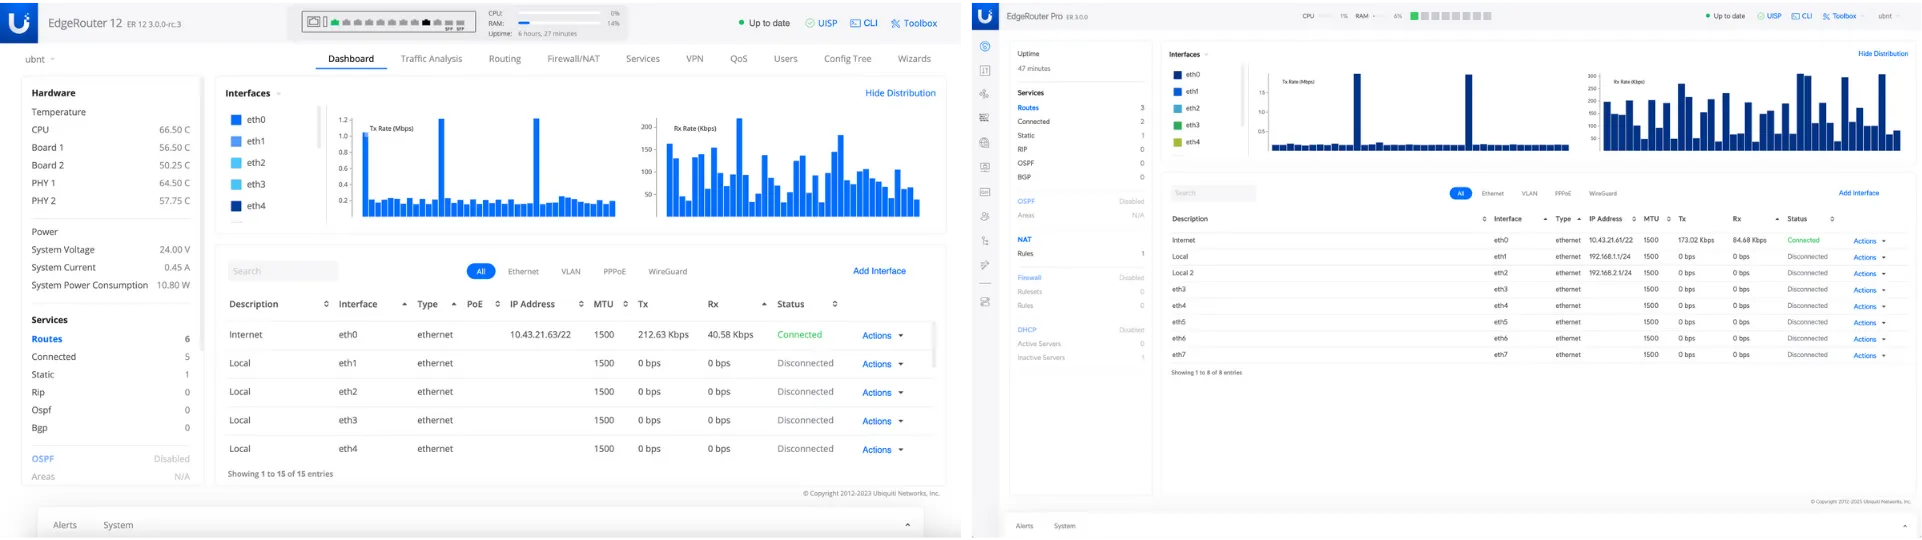Filter by VLAN in EdgeRouter Pro
Screen dimensions: 1922x540
coord(1529,194)
